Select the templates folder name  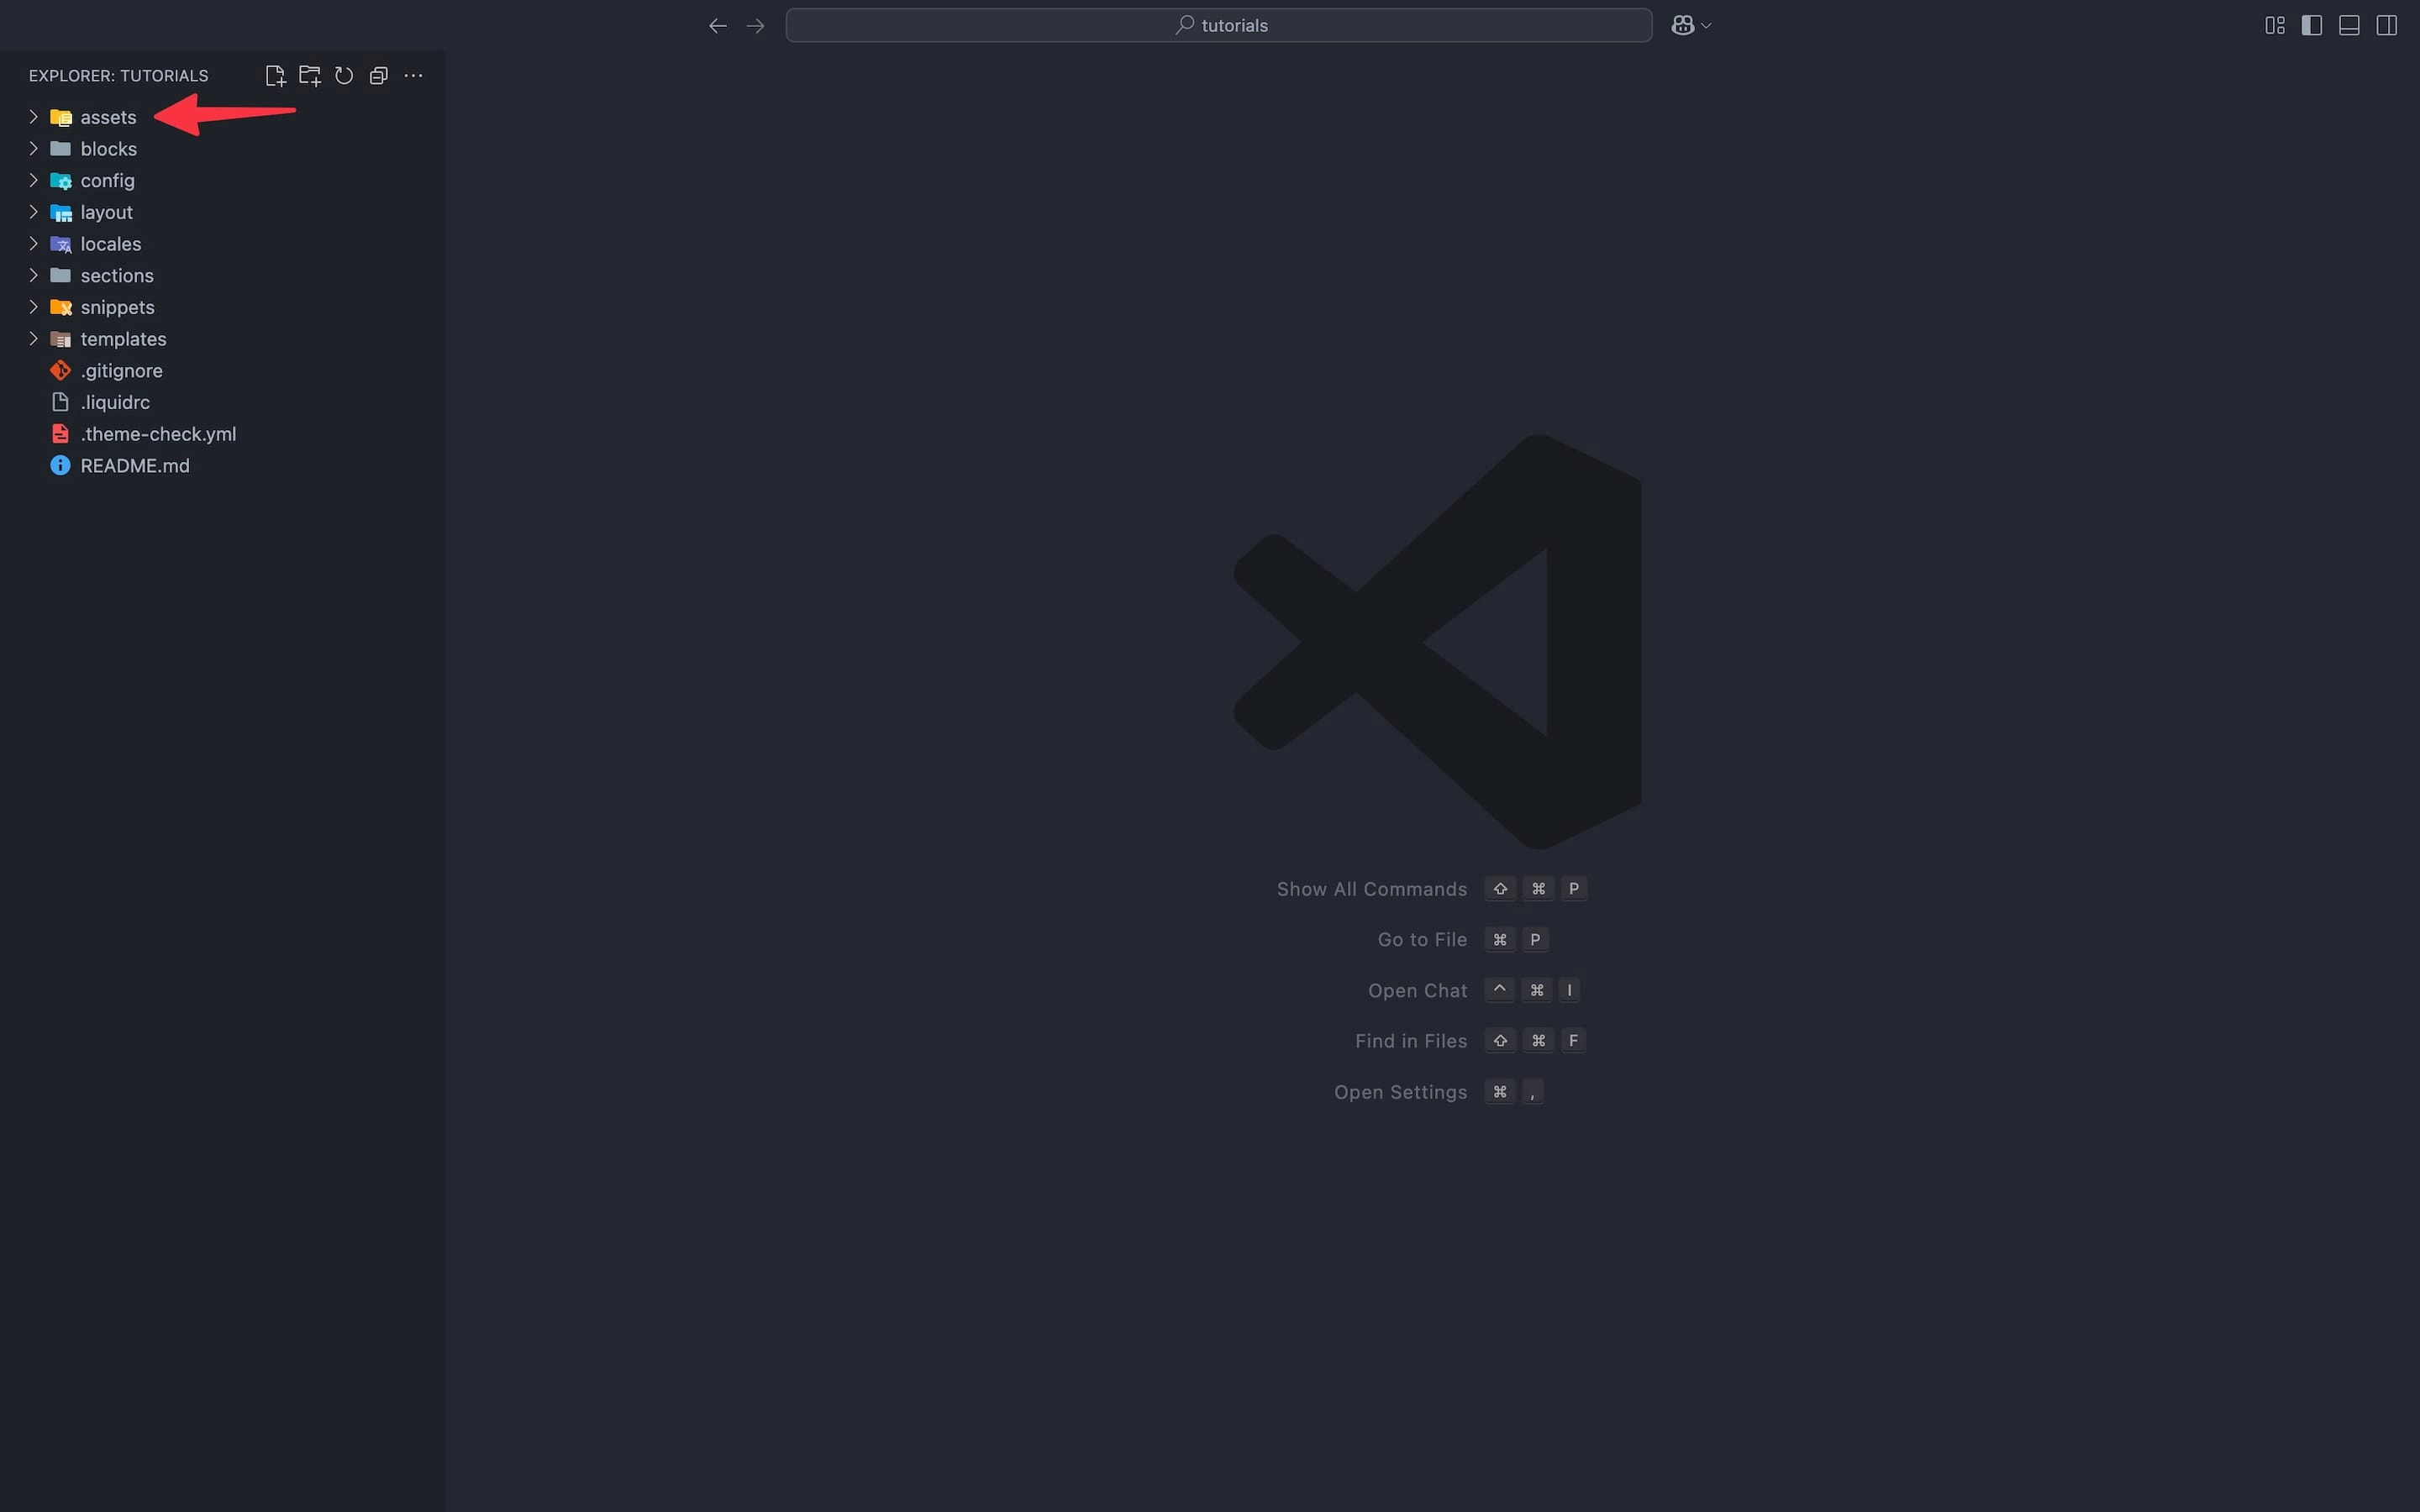tap(124, 339)
